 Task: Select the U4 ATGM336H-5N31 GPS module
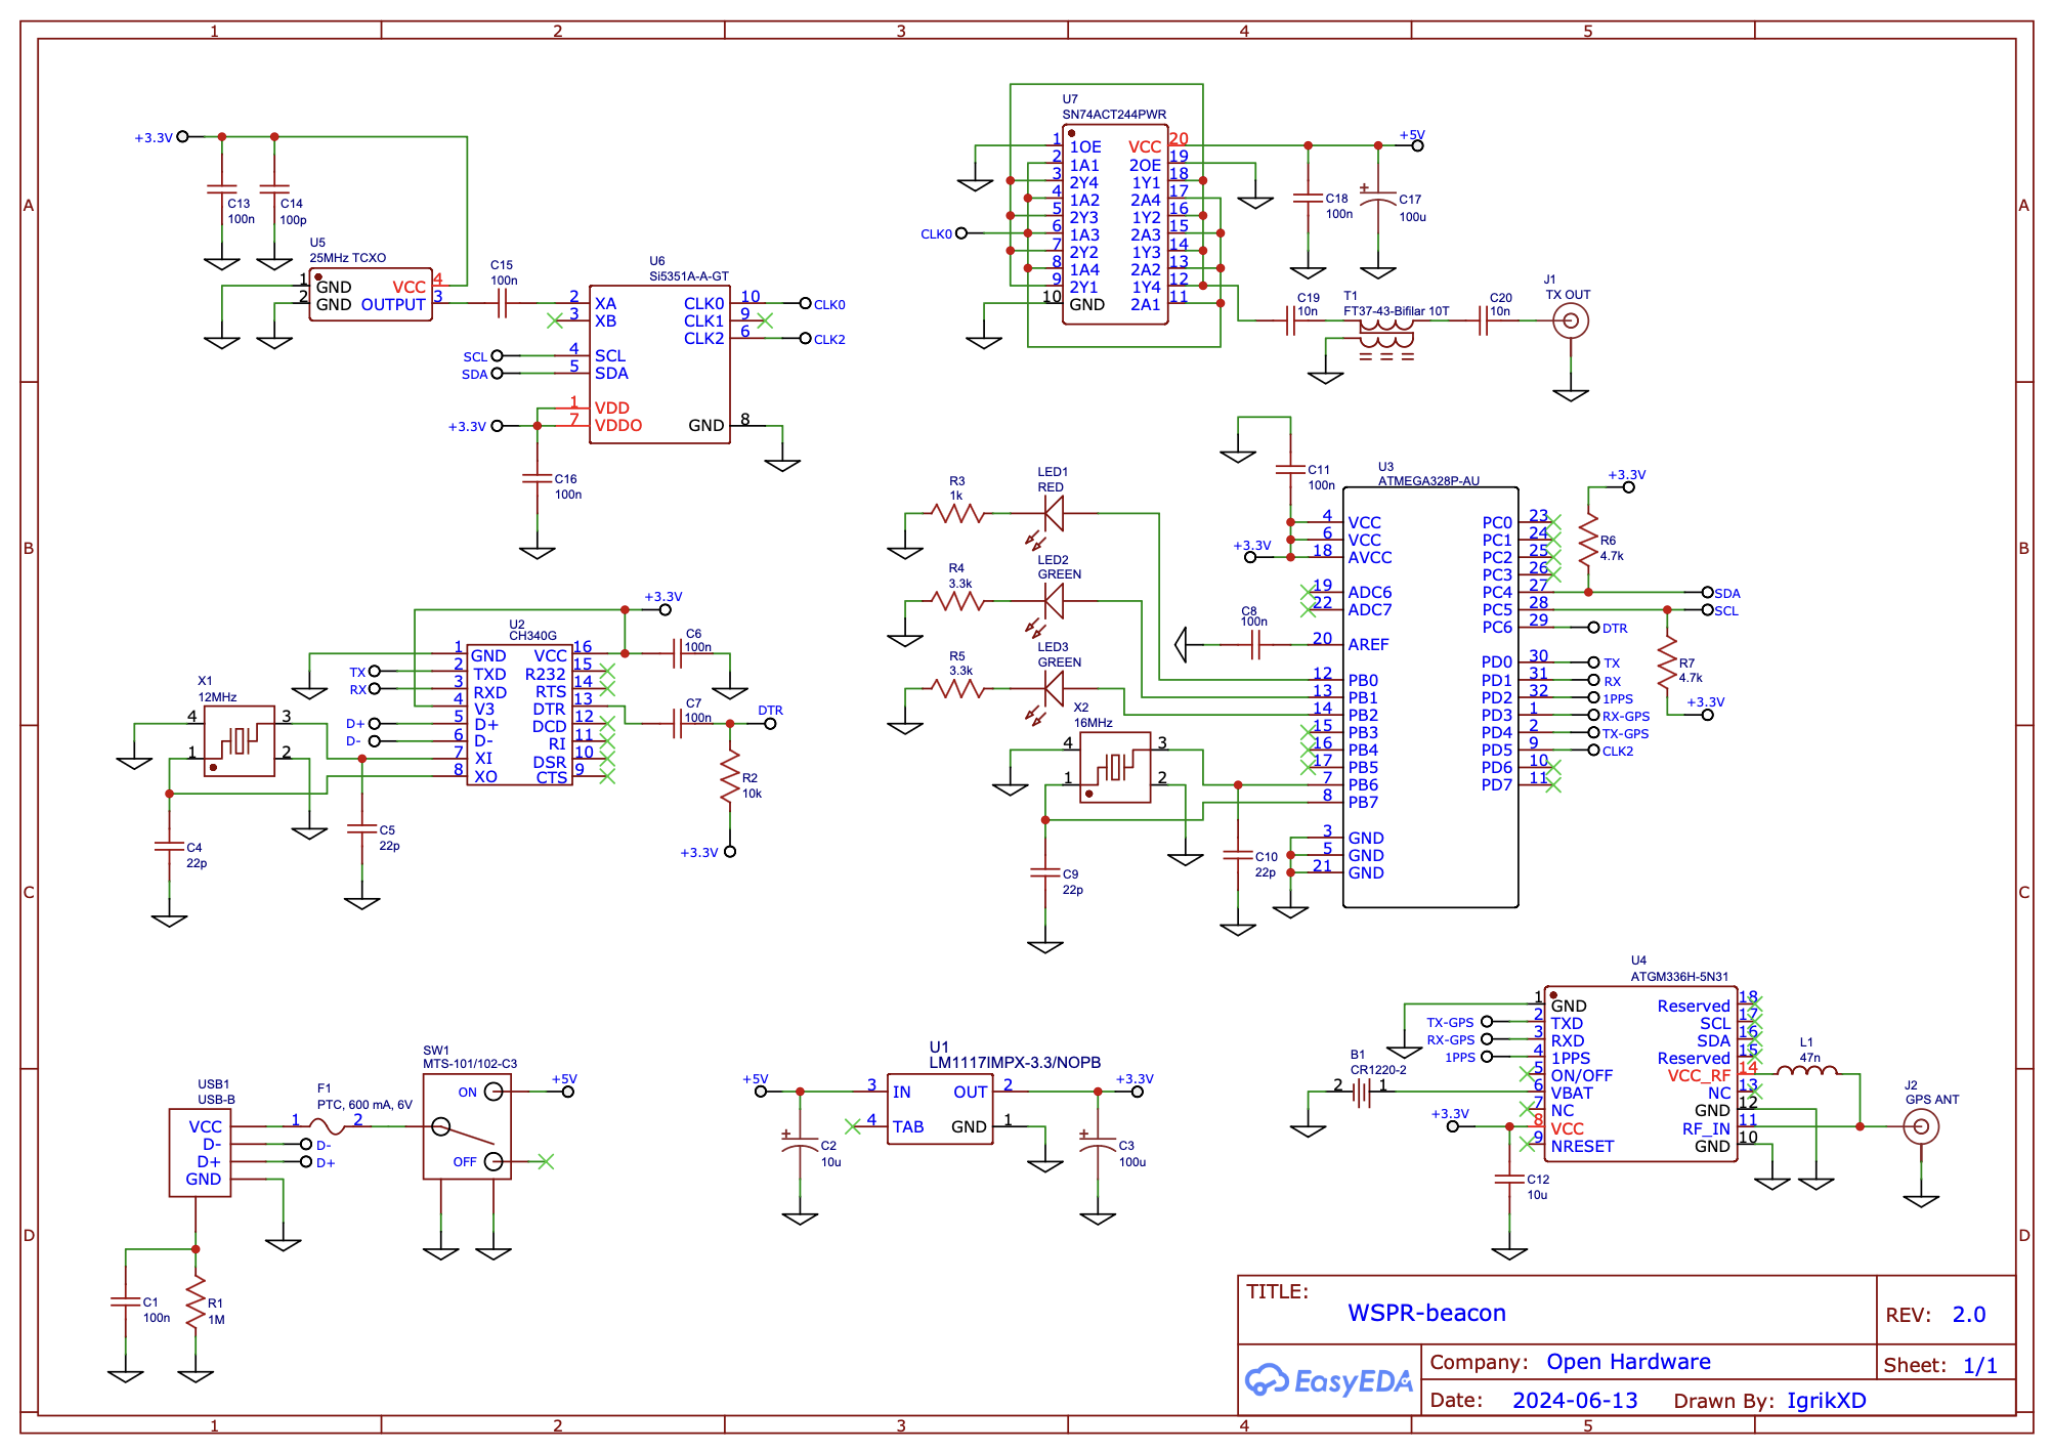(x=1640, y=1074)
